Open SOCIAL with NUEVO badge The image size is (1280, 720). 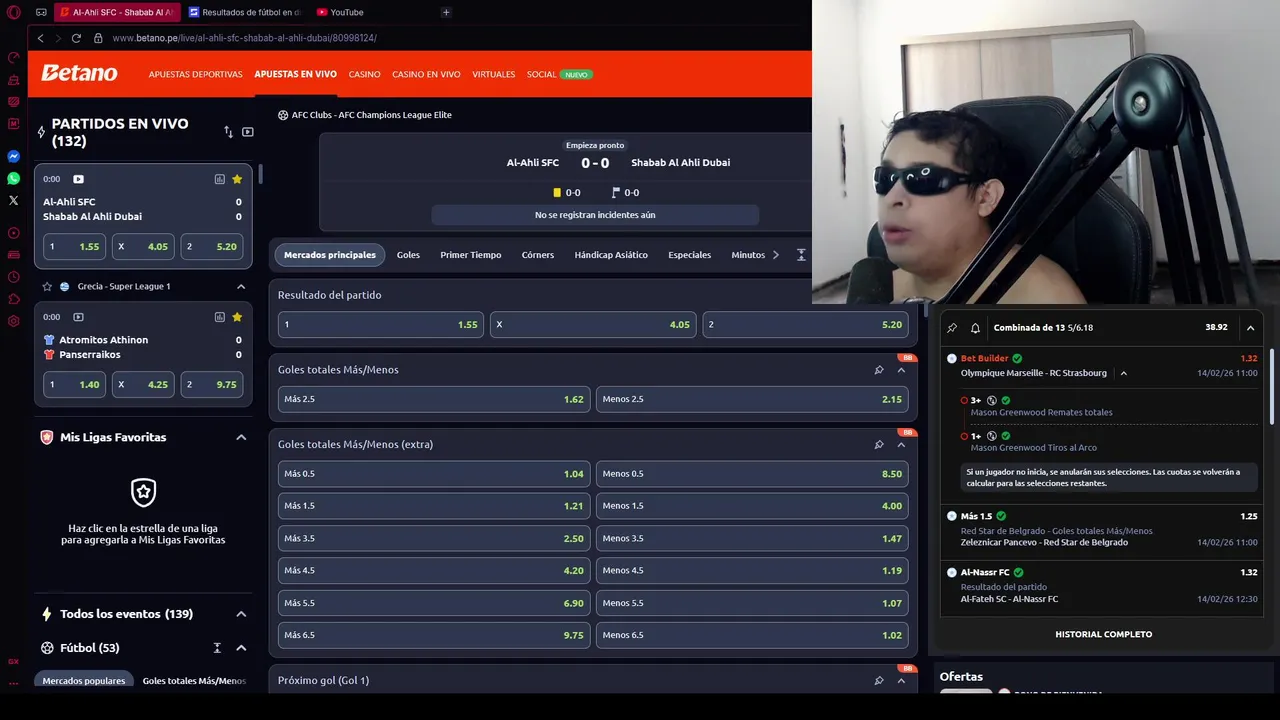(x=559, y=74)
